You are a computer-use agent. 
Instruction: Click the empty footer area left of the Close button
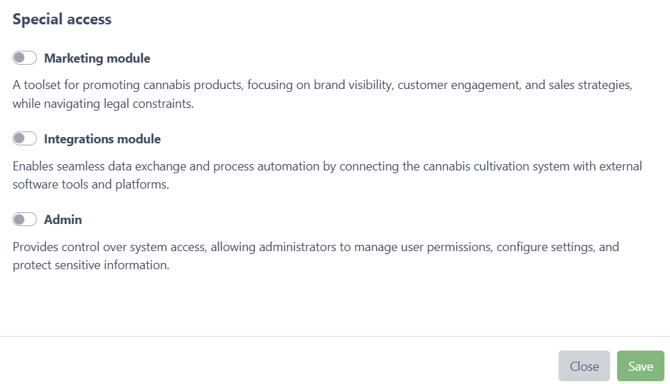[x=278, y=366]
